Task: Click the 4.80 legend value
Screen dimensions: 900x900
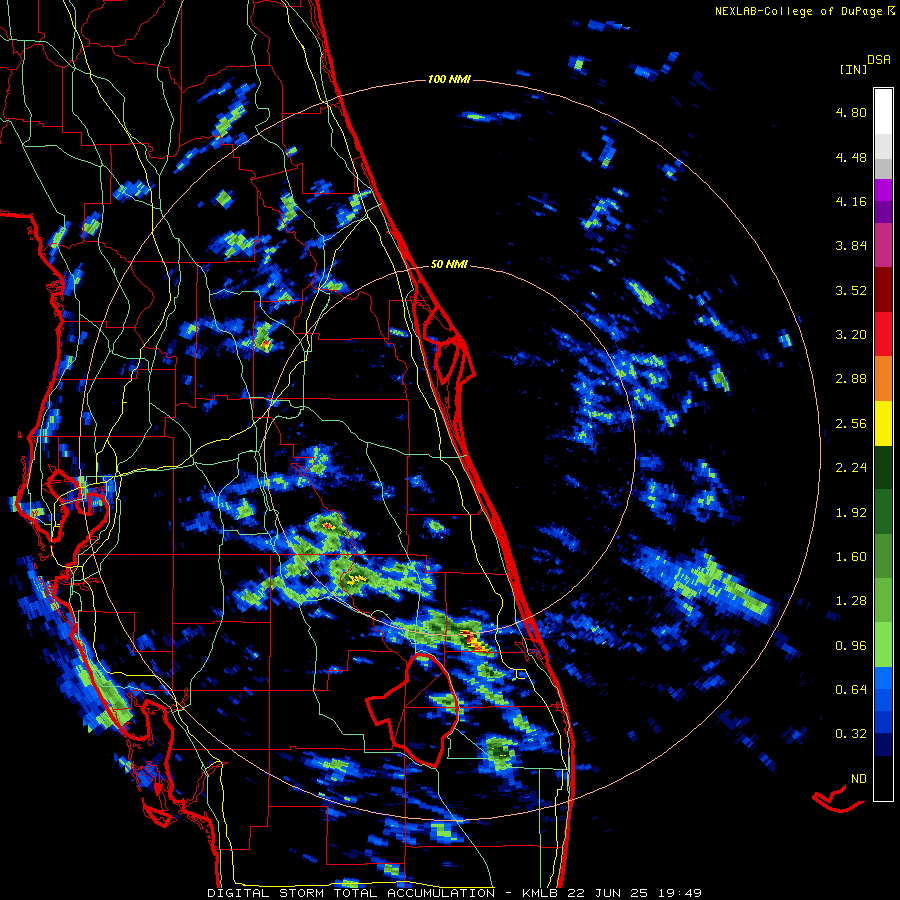Action: pos(851,112)
